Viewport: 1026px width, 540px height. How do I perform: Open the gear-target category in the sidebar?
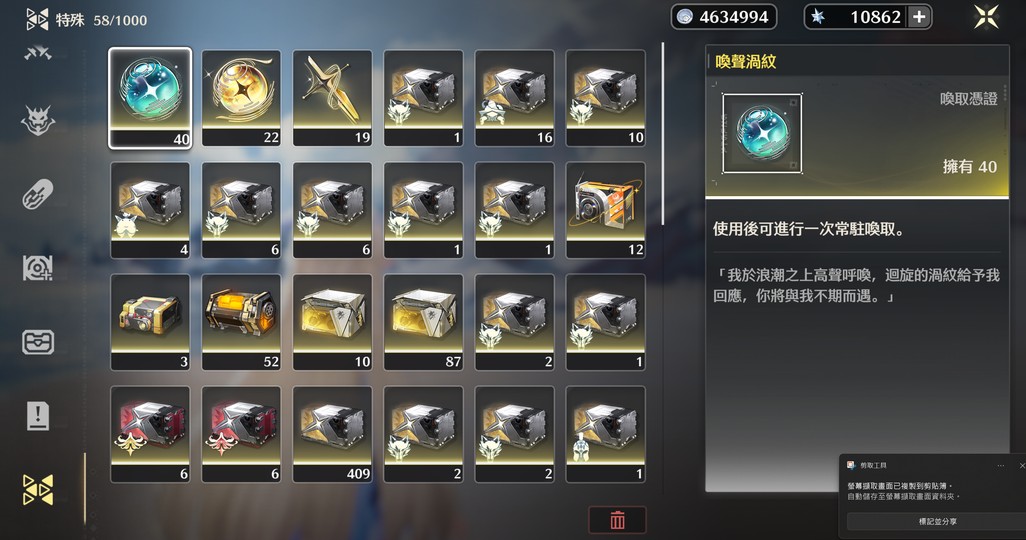38,268
